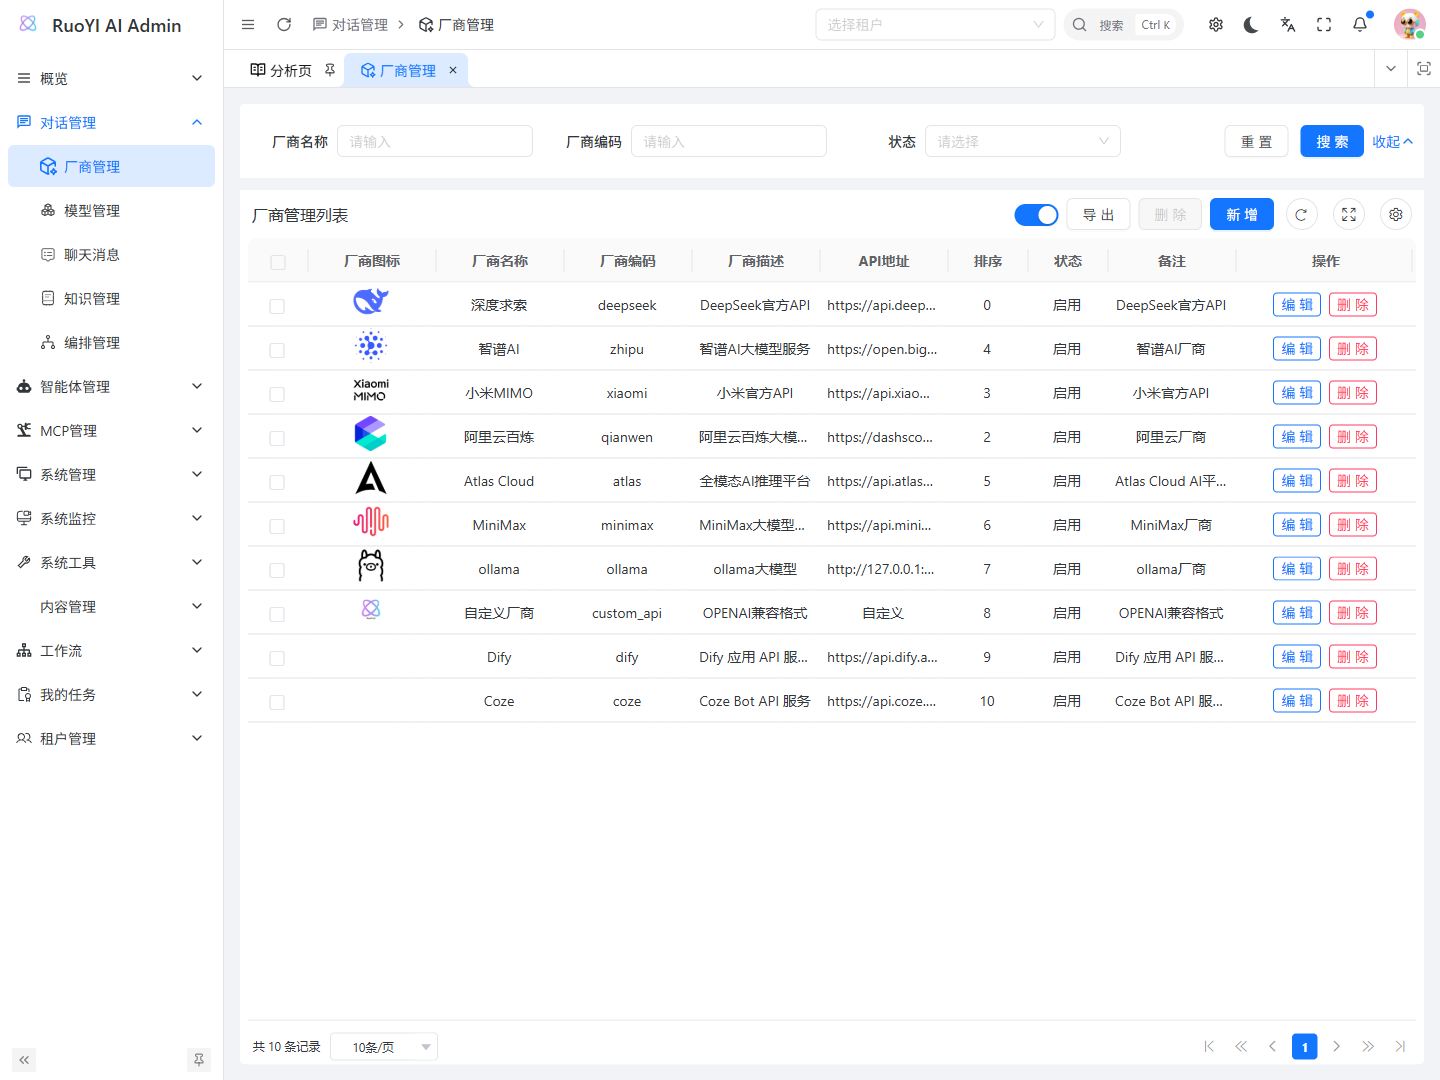The height and width of the screenshot is (1080, 1440).
Task: Check the select-all header checkbox
Action: click(278, 262)
